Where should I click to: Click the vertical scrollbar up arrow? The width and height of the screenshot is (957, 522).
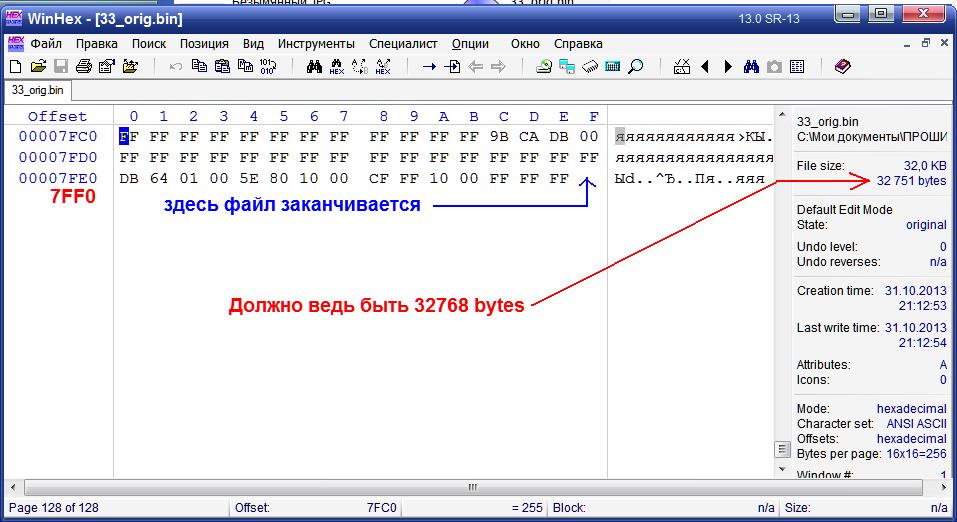click(782, 114)
